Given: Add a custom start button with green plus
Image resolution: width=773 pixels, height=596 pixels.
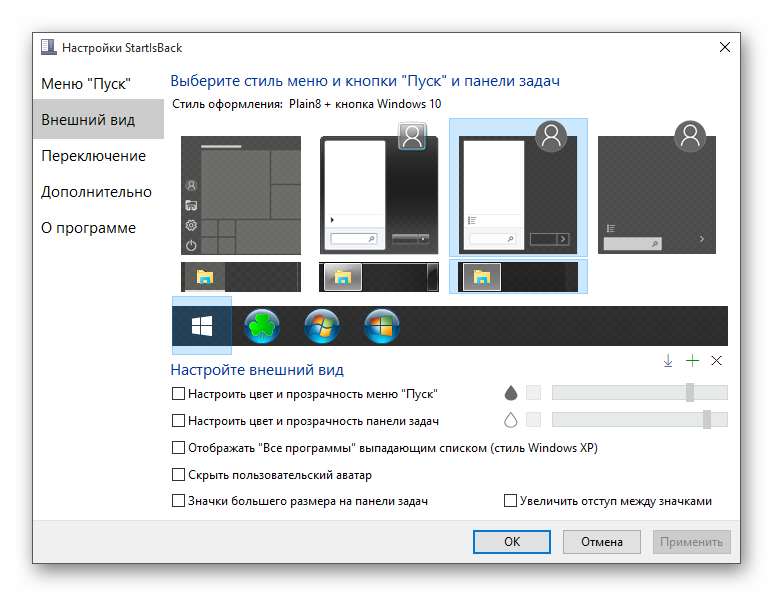Looking at the screenshot, I should (692, 361).
